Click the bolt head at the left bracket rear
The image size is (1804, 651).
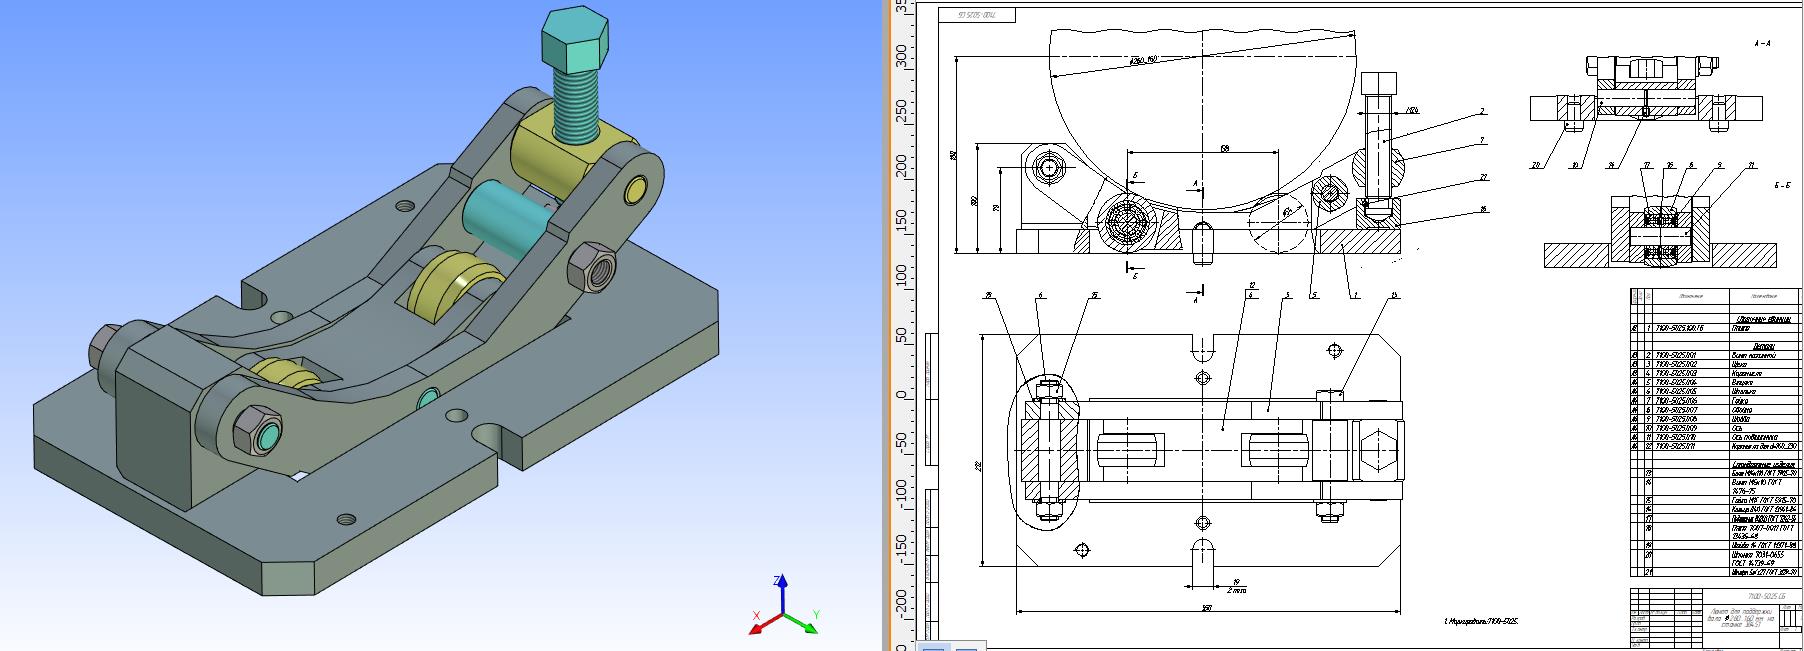click(x=103, y=347)
